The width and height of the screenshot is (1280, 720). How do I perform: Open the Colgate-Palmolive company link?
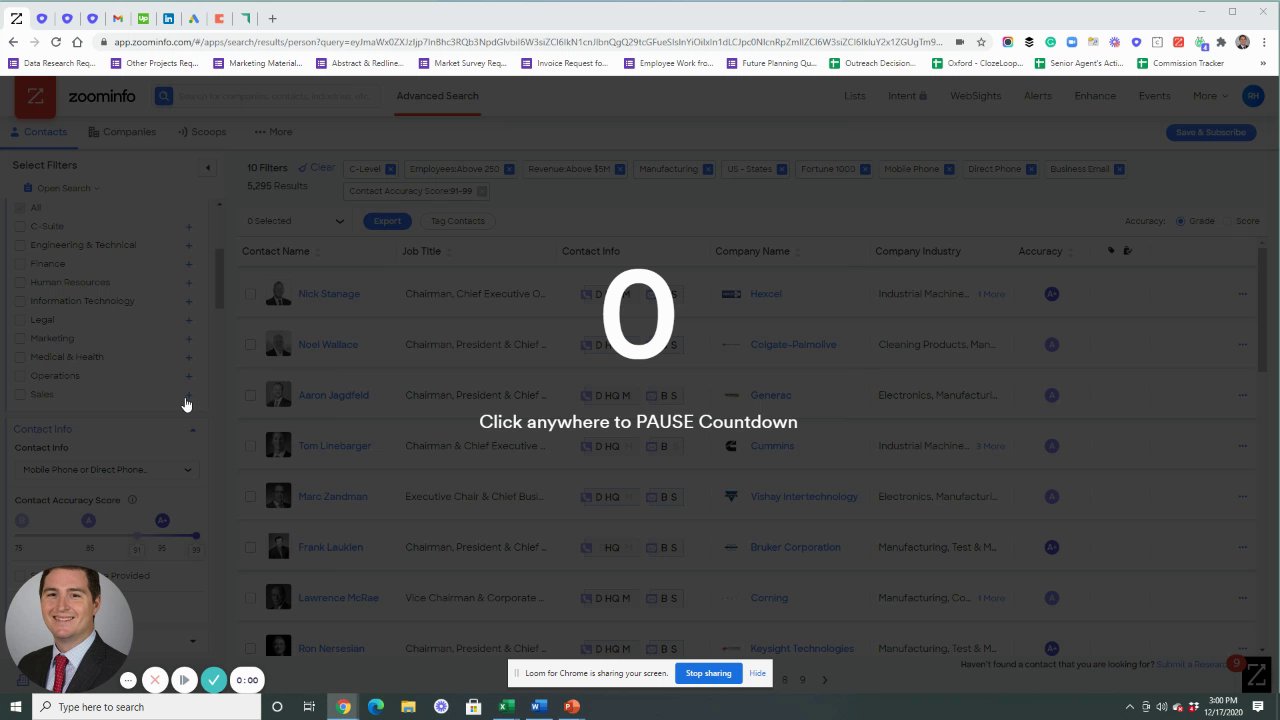point(793,345)
